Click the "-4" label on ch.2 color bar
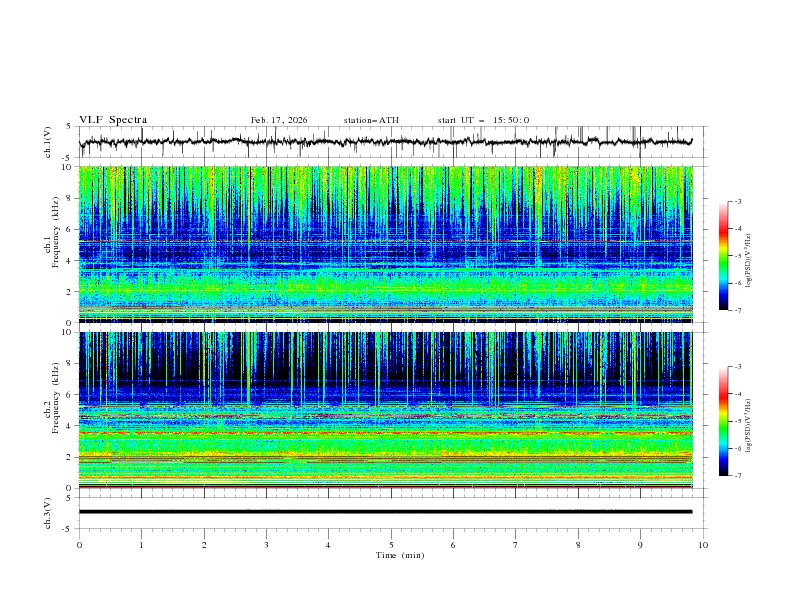 coord(738,394)
